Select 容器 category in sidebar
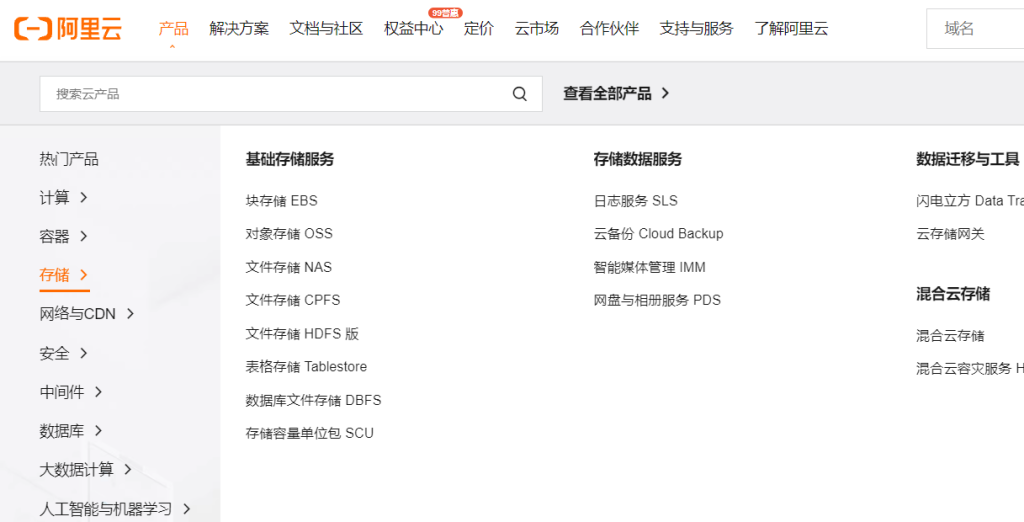This screenshot has width=1024, height=522. (54, 236)
